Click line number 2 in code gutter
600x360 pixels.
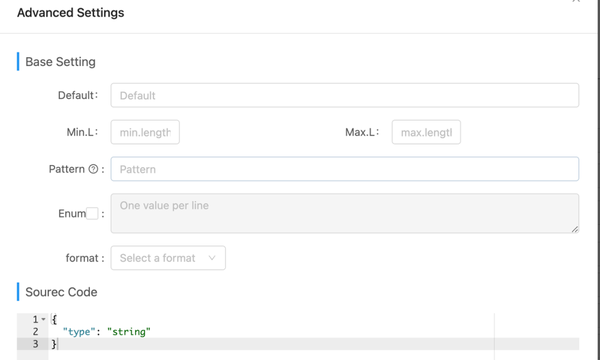(35, 332)
